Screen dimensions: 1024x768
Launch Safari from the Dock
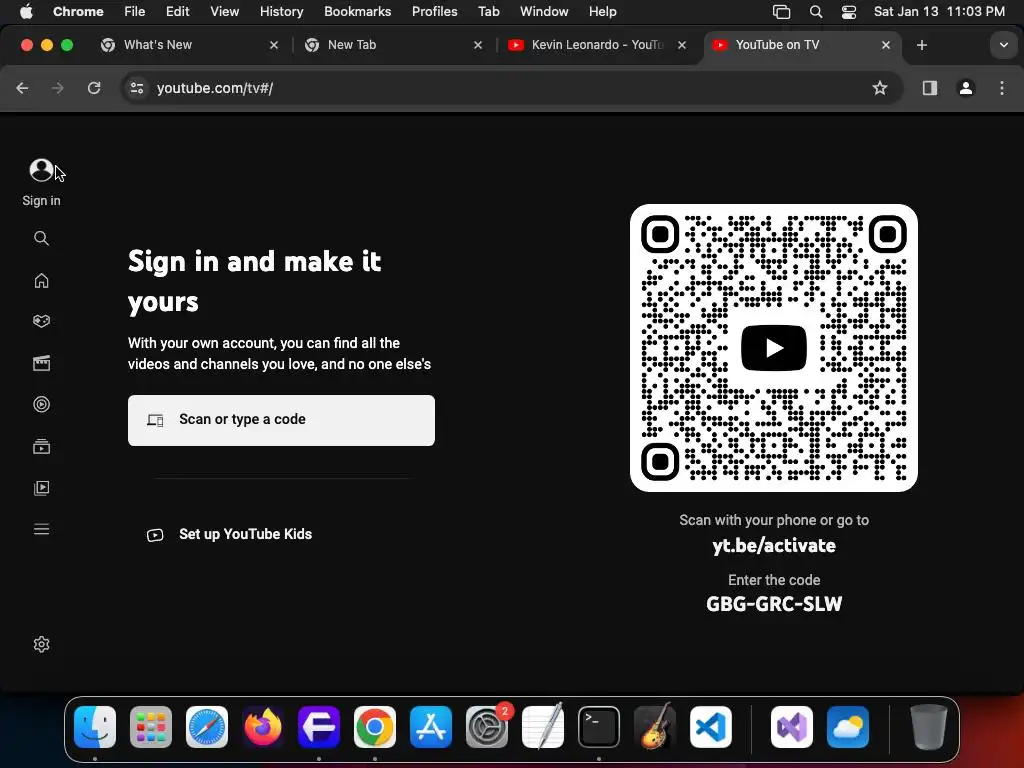click(207, 727)
